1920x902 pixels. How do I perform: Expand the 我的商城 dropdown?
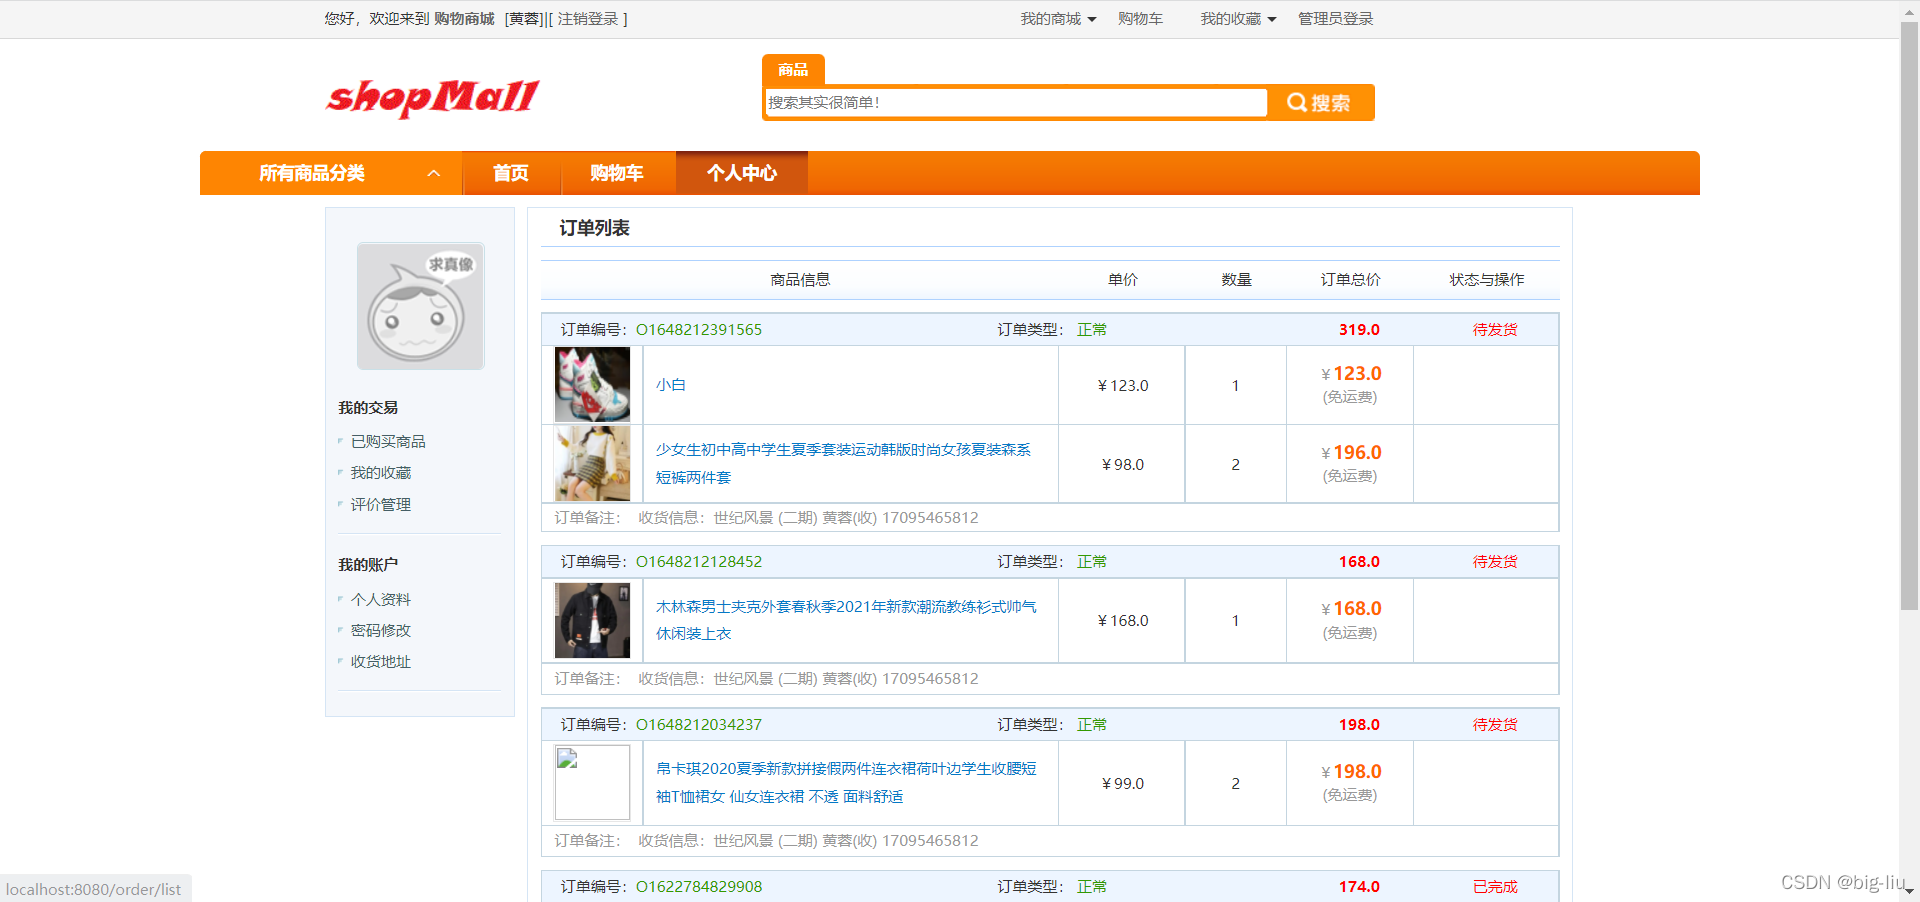pyautogui.click(x=1058, y=19)
